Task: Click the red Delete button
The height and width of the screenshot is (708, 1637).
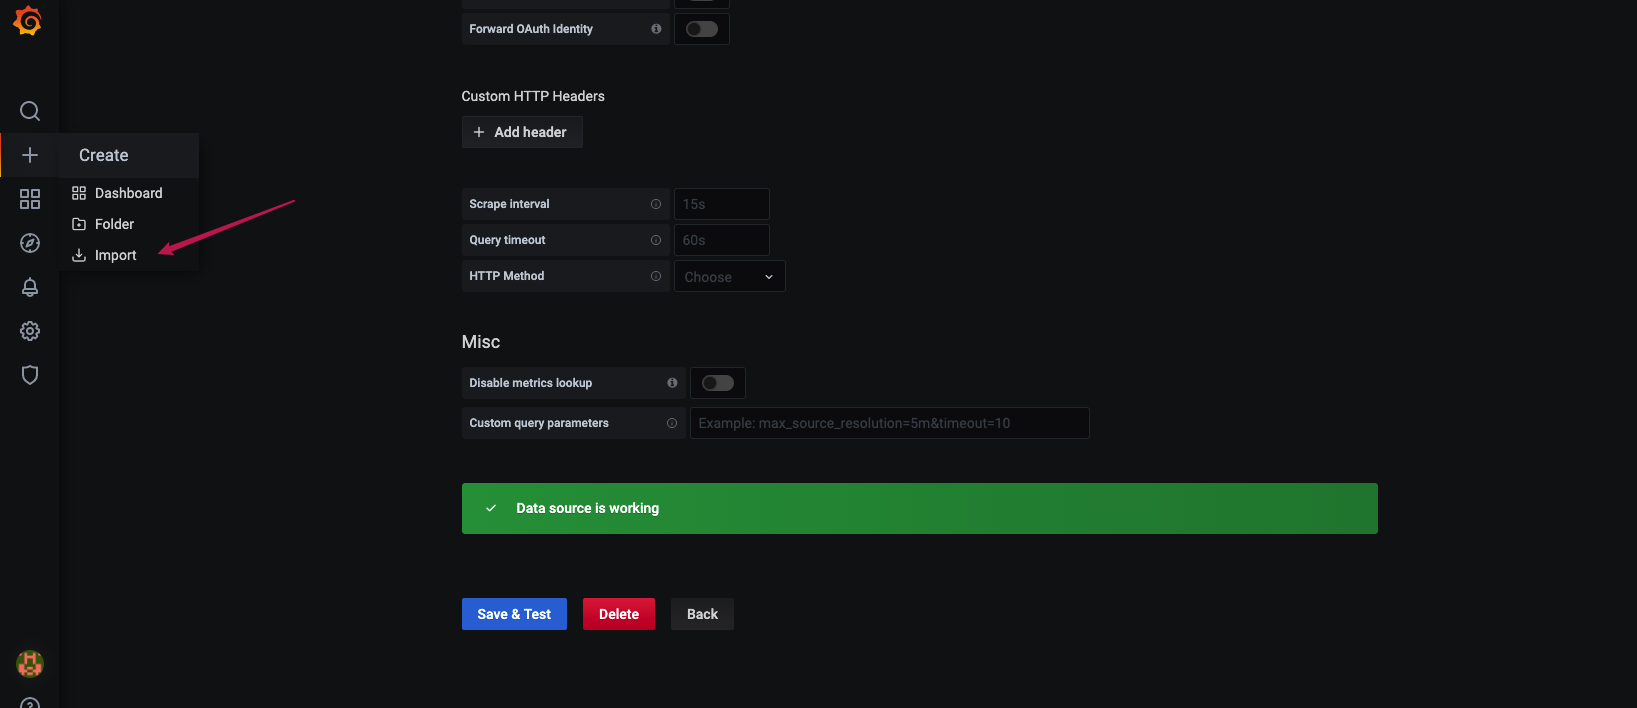Action: point(619,614)
